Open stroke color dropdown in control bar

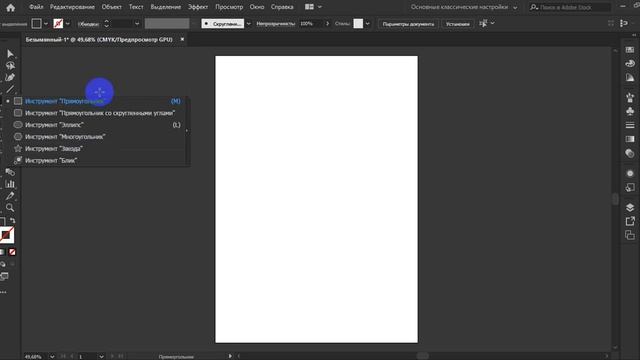(68, 24)
